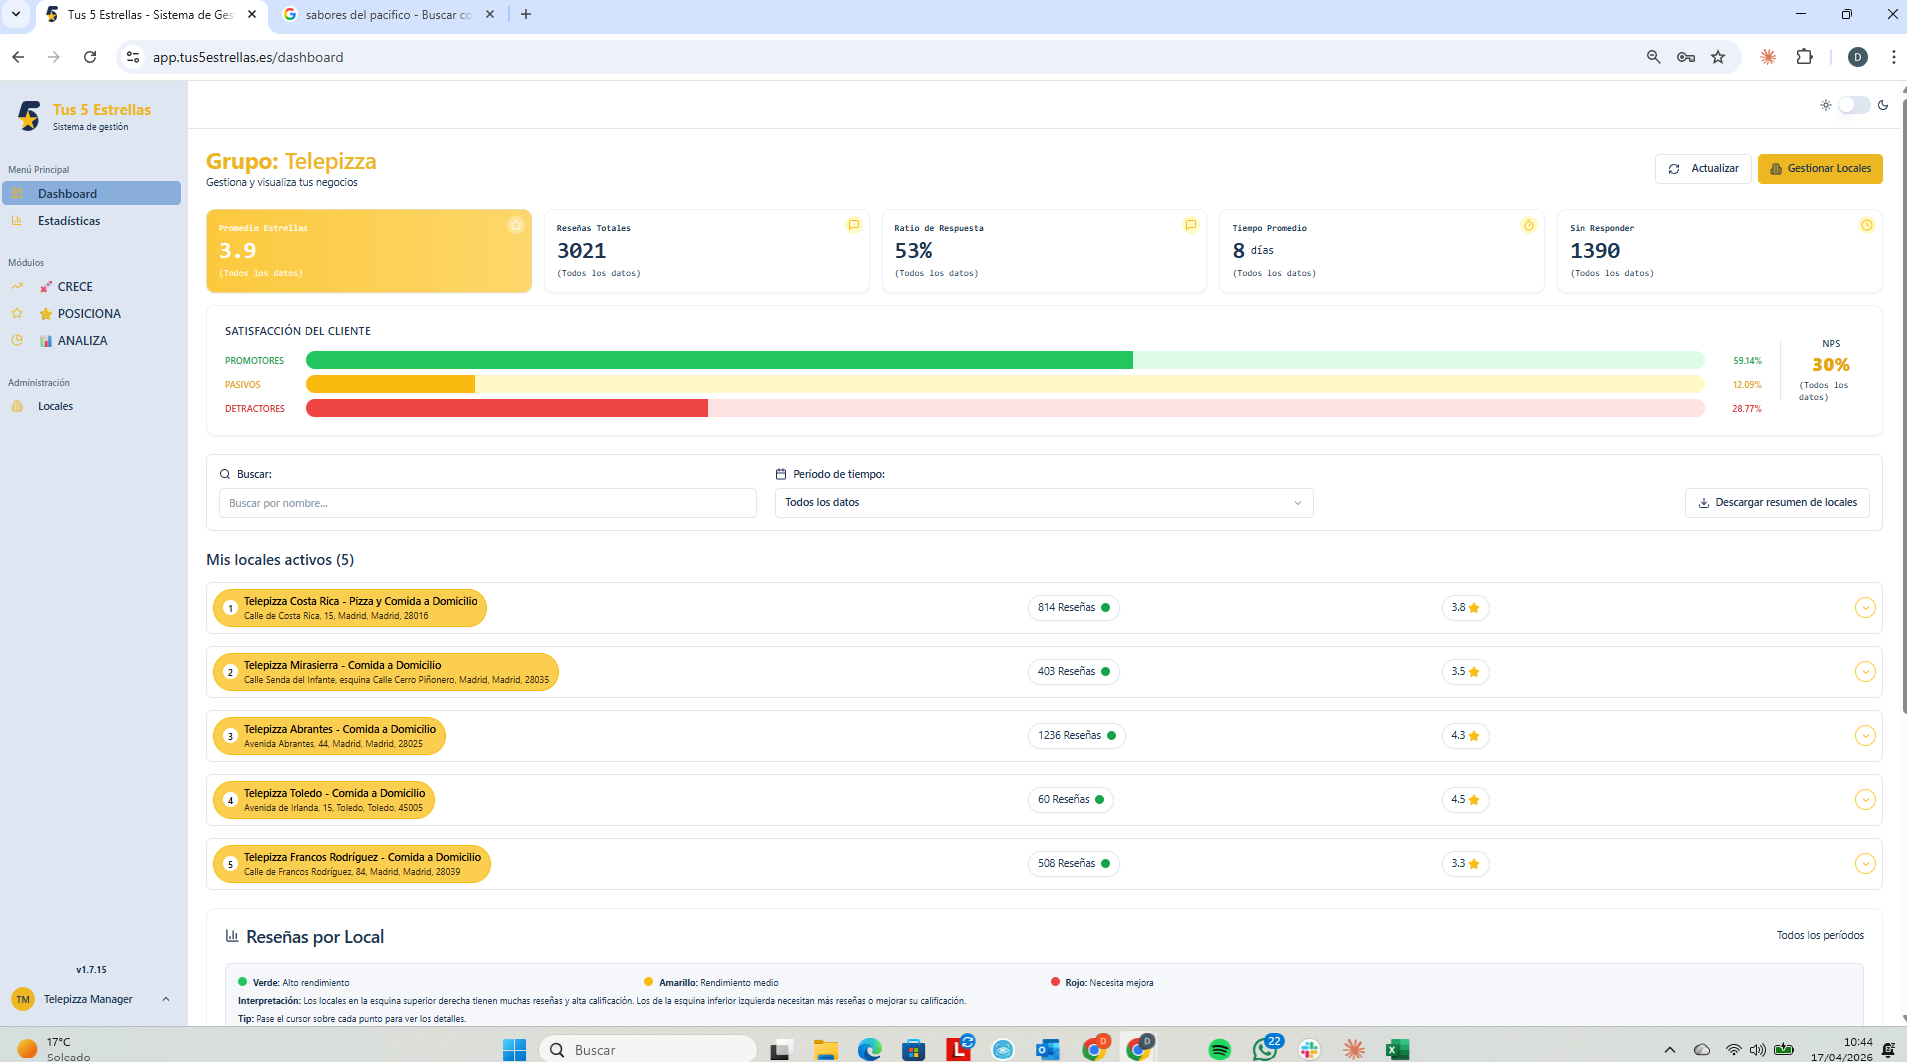
Task: Click the Windows taskbar Buscar search box
Action: point(648,1049)
